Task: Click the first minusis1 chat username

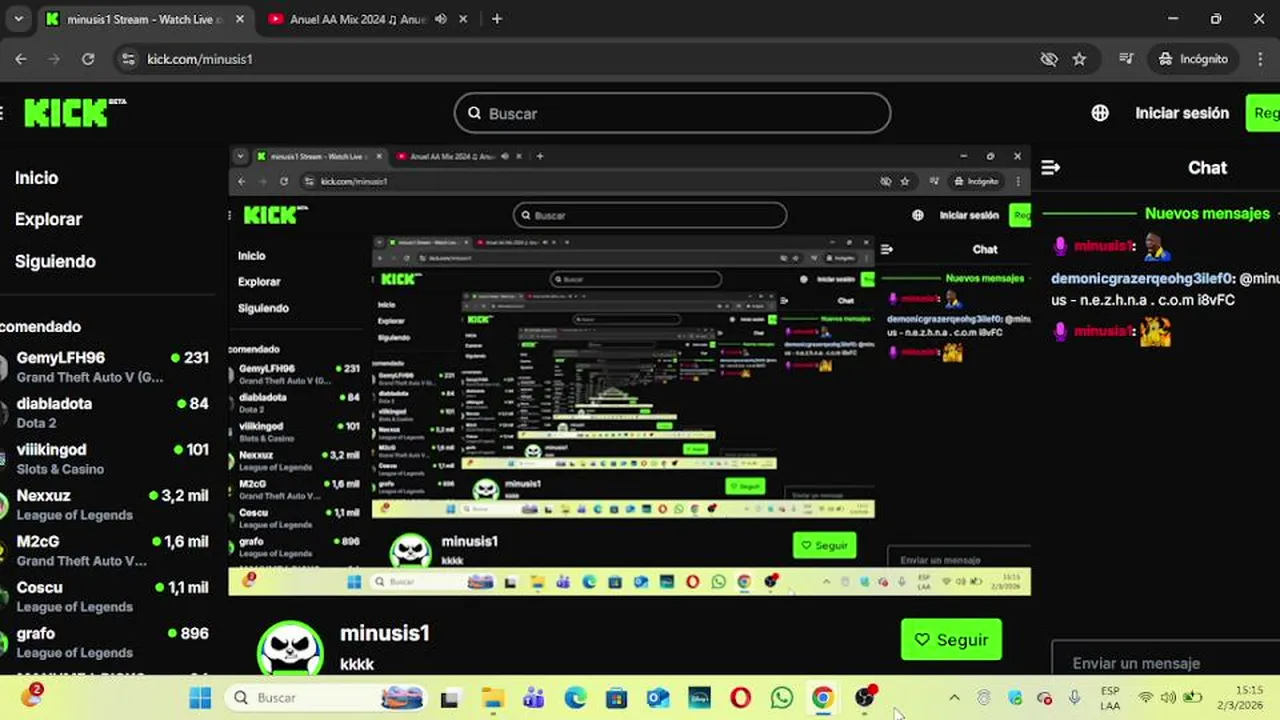Action: (x=1103, y=246)
